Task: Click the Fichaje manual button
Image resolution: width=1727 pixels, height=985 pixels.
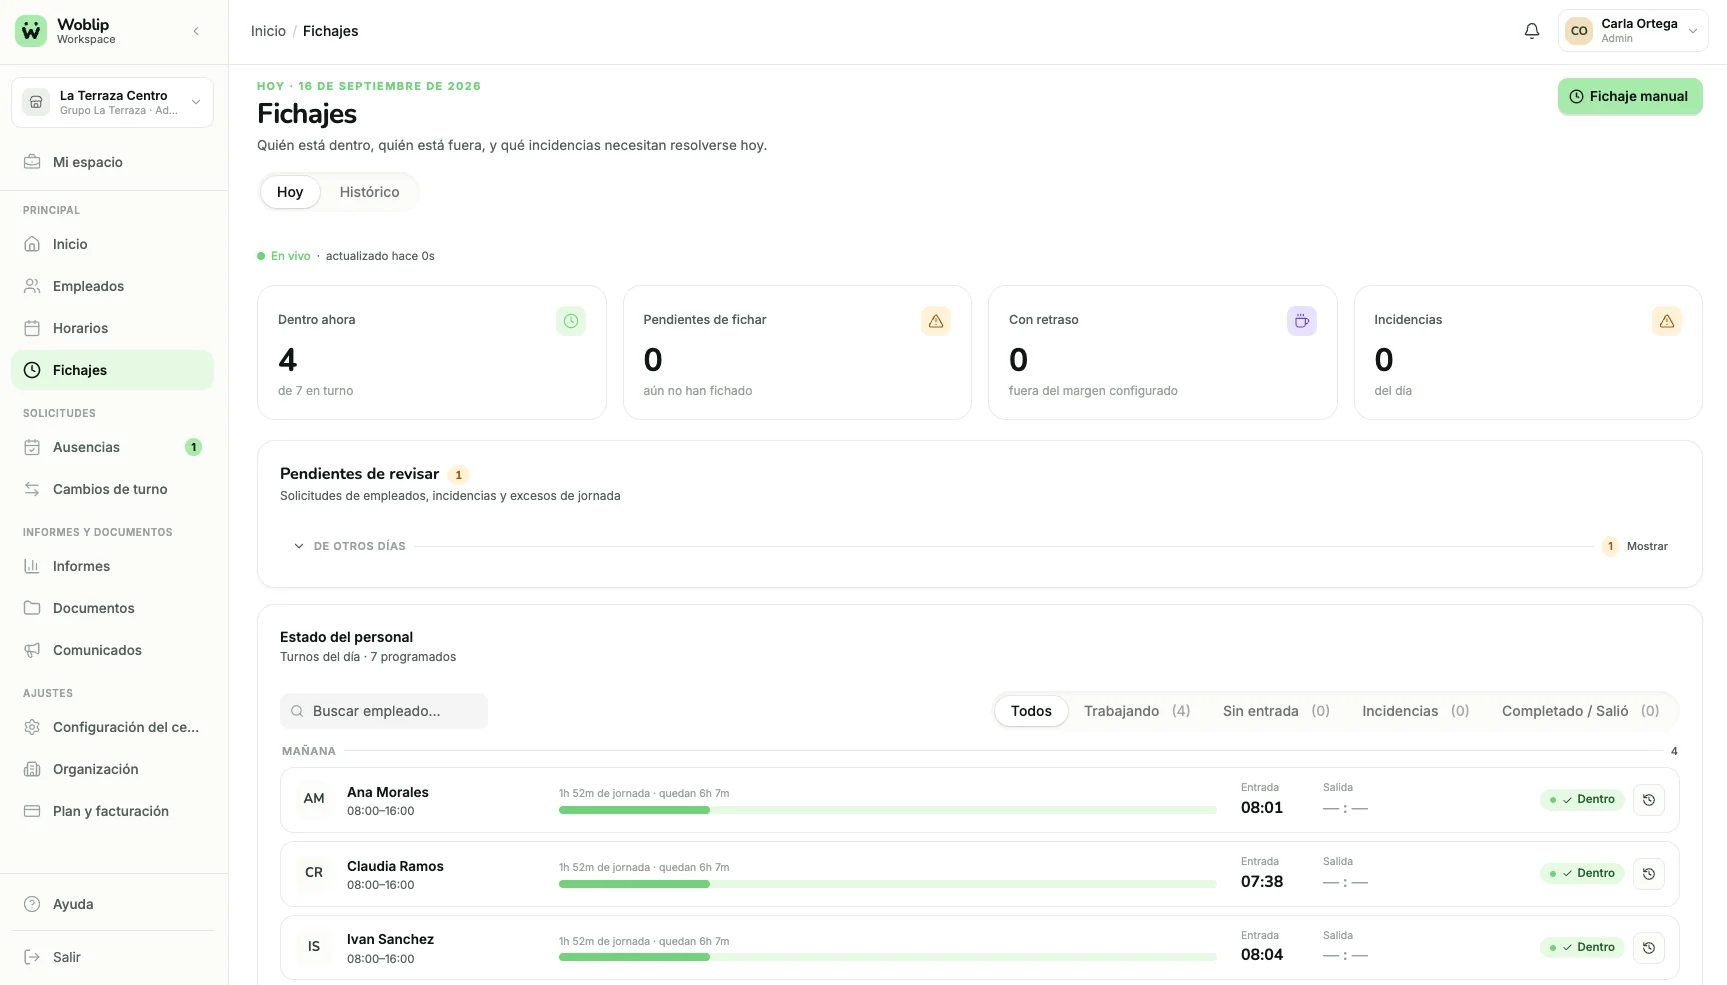Action: (x=1630, y=97)
